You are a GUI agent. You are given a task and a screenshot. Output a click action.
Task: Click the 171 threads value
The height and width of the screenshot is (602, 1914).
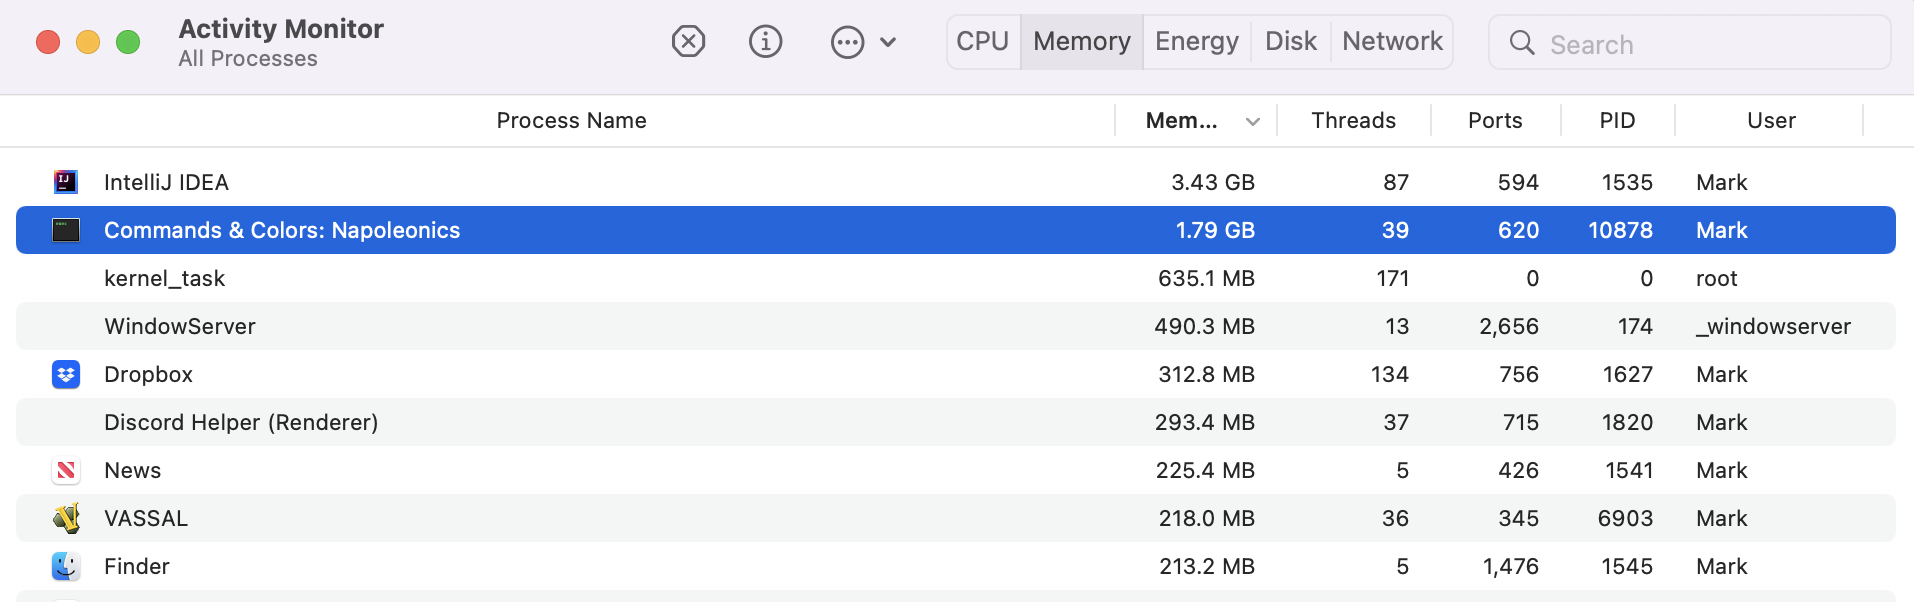(x=1392, y=278)
